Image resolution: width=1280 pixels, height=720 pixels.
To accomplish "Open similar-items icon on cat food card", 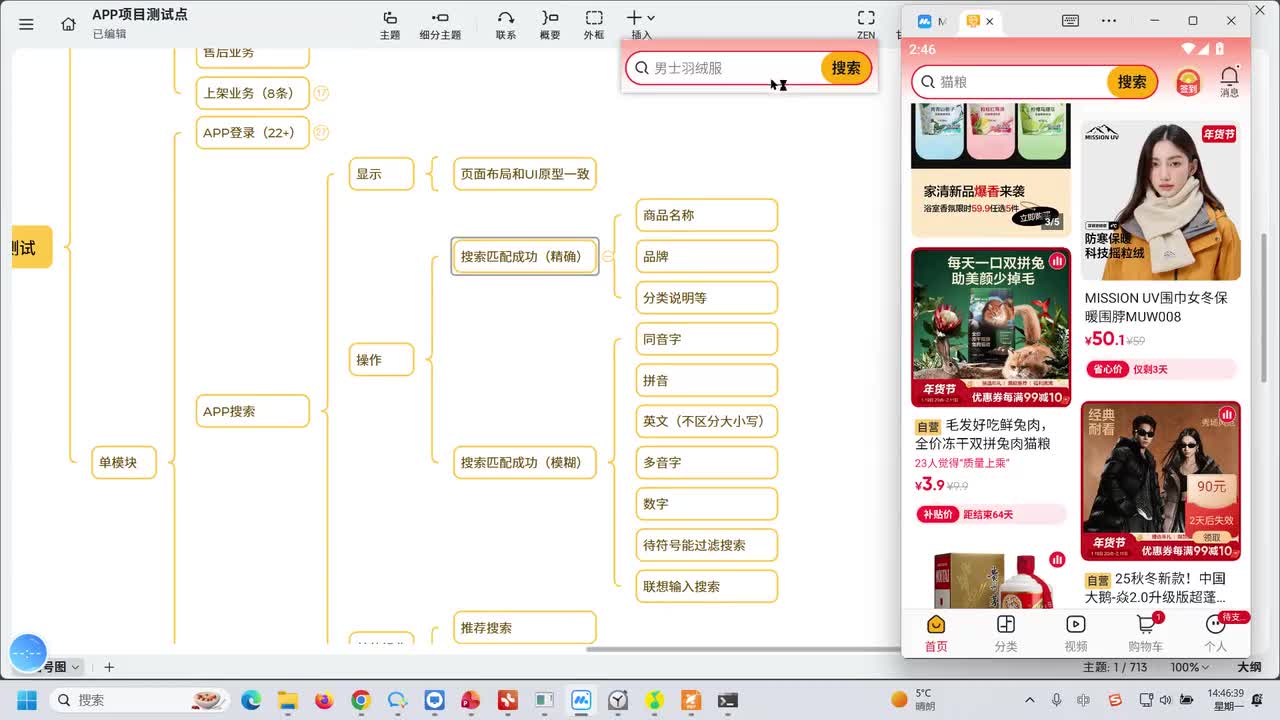I will pyautogui.click(x=1057, y=261).
